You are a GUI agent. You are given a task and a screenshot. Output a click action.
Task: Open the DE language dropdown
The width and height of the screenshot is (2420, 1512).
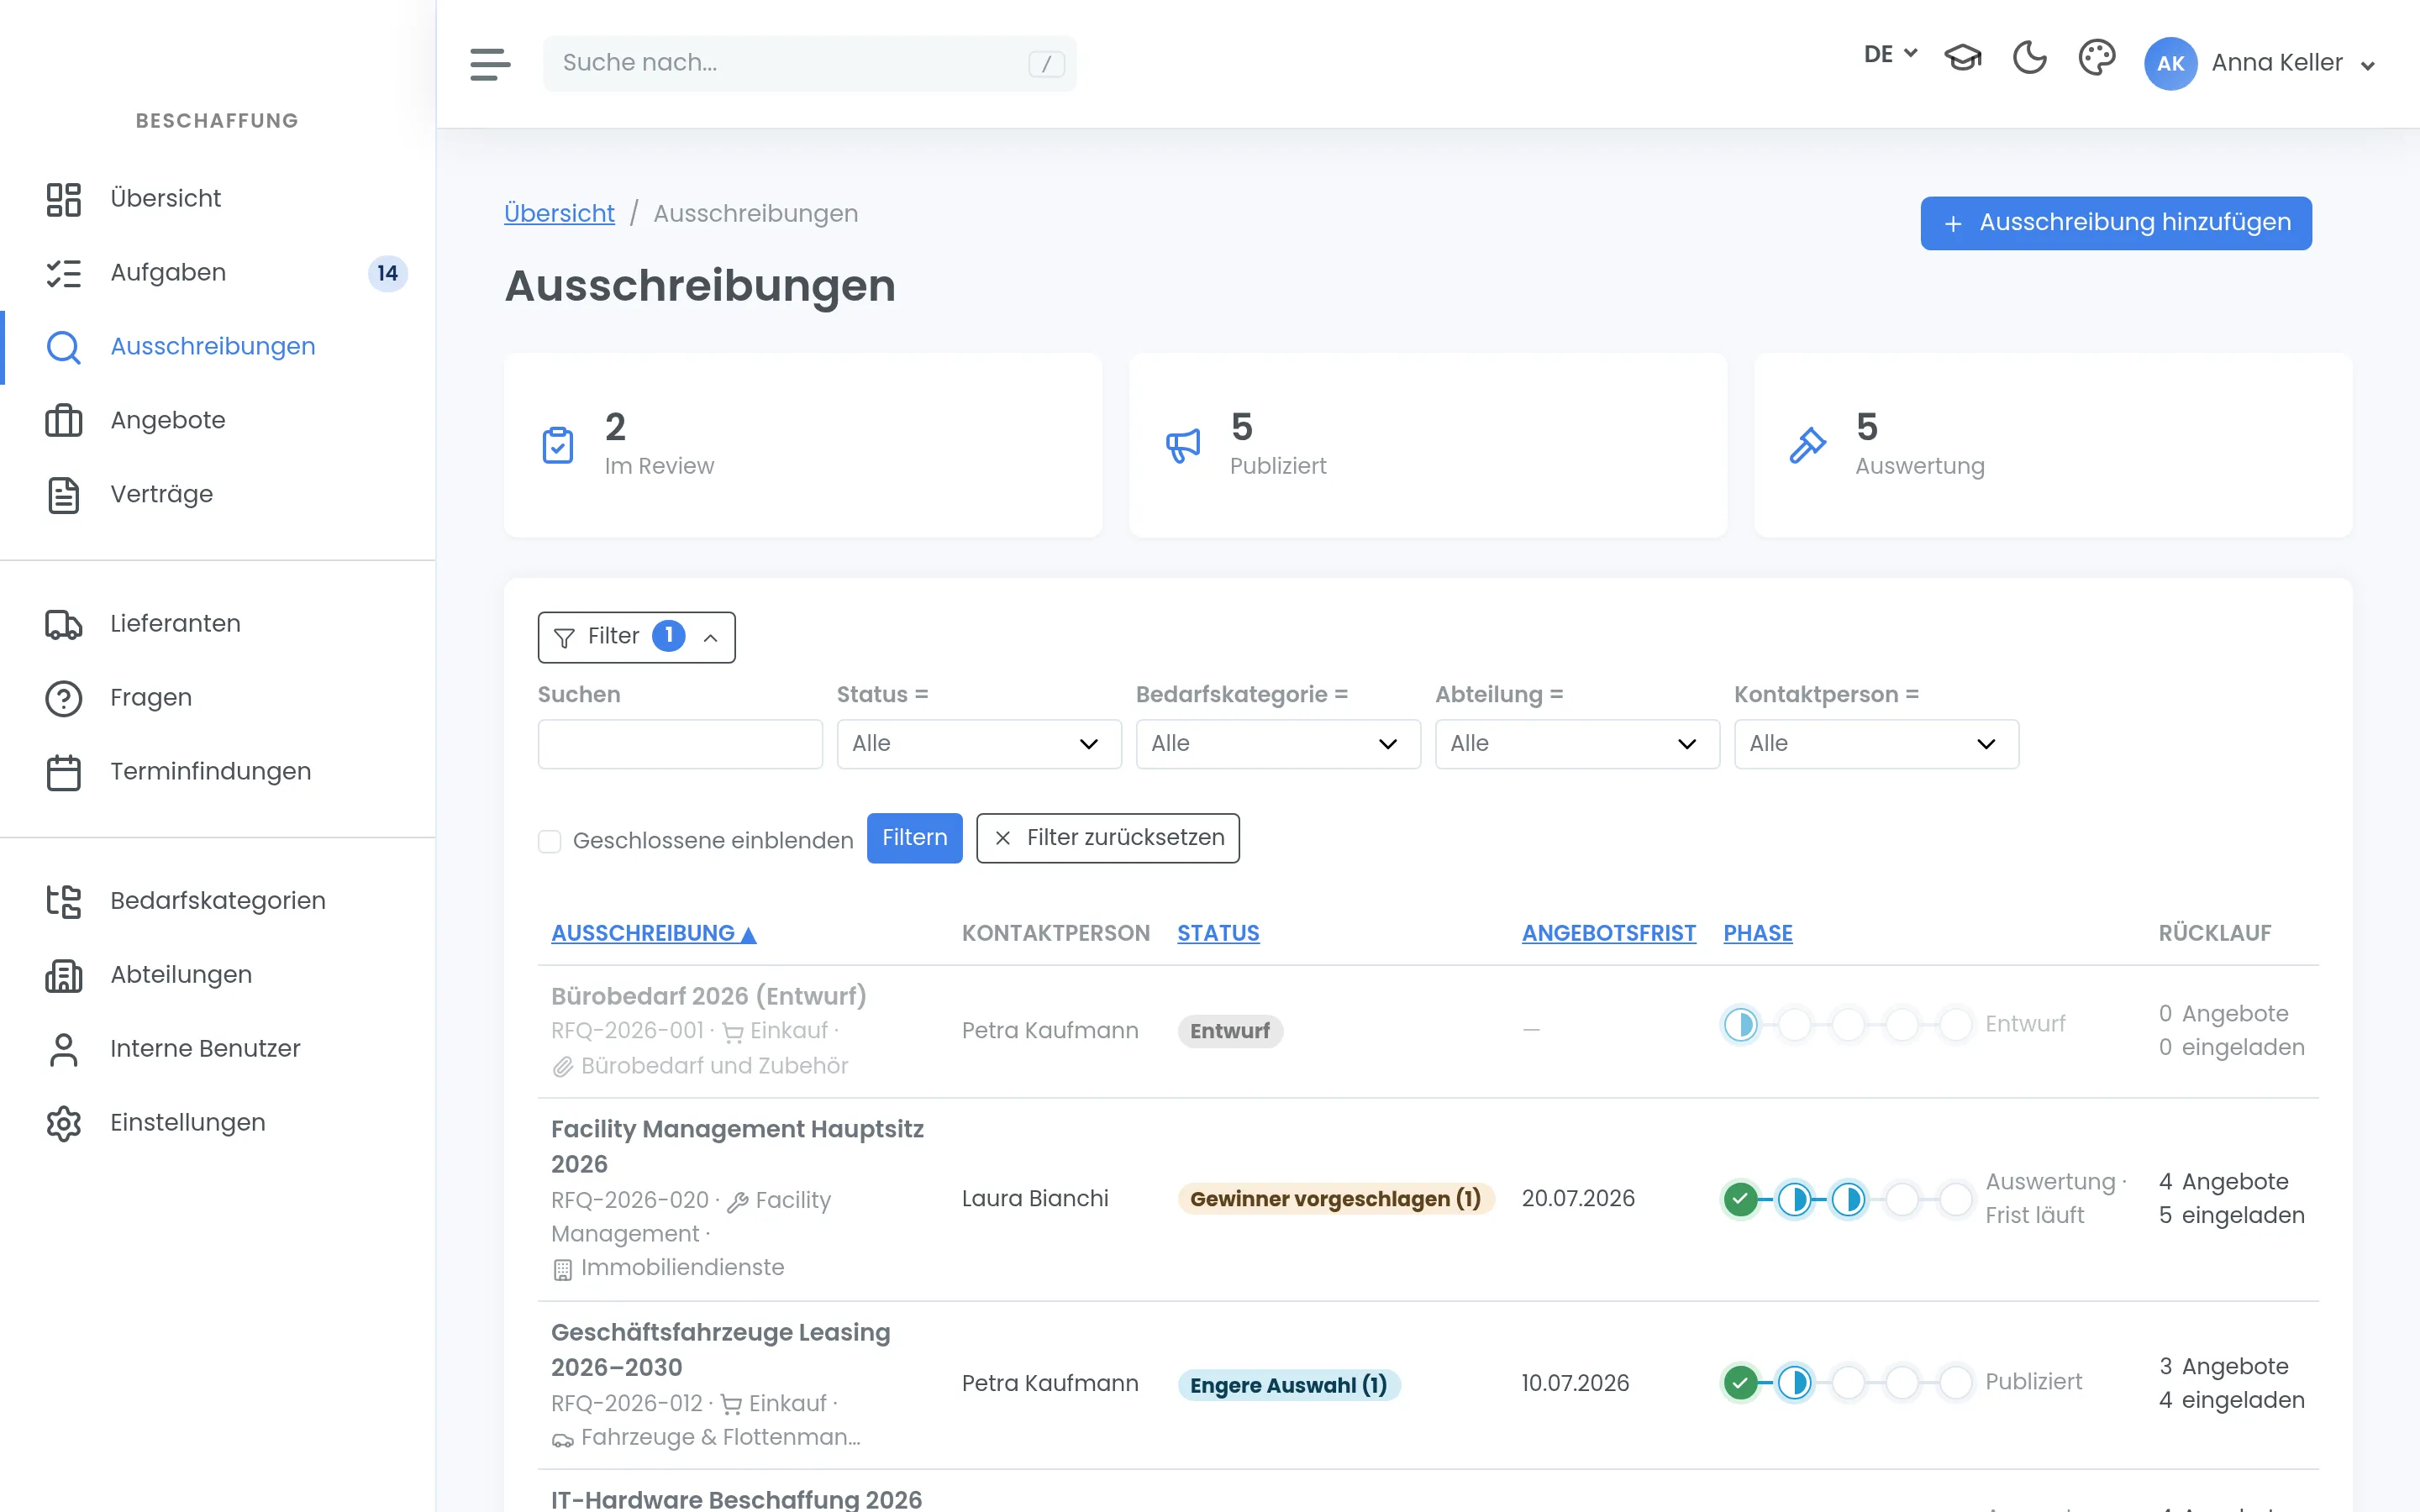pyautogui.click(x=1890, y=55)
